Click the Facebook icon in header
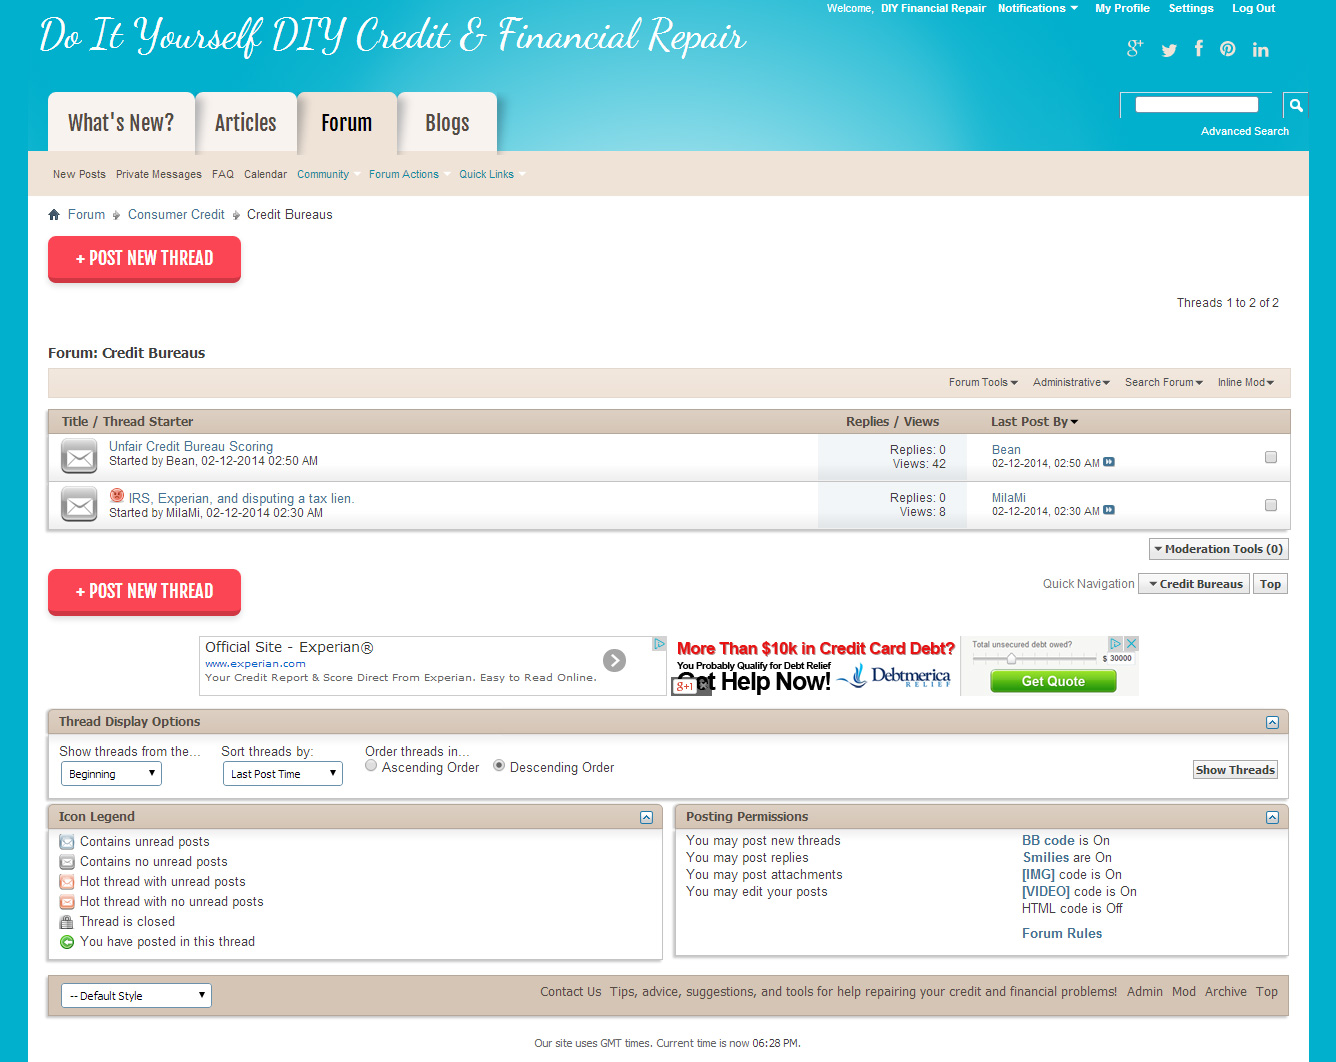This screenshot has height=1062, width=1336. point(1198,49)
